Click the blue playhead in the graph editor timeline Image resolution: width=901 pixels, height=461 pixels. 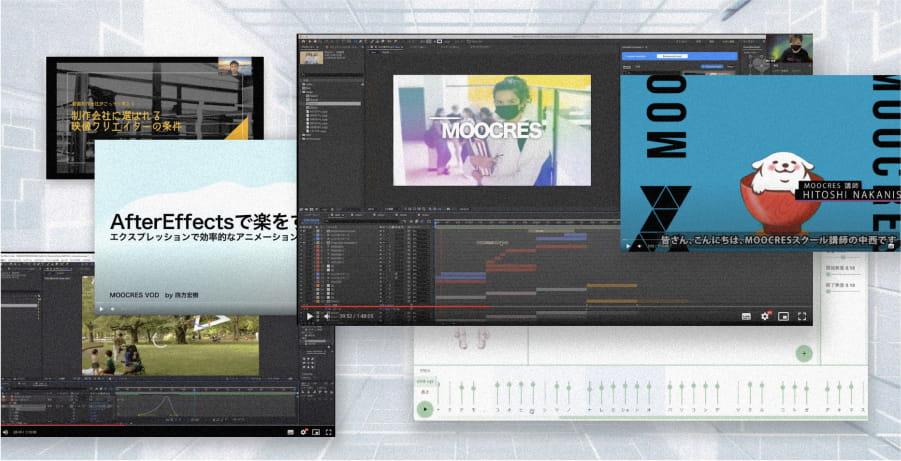tap(195, 390)
